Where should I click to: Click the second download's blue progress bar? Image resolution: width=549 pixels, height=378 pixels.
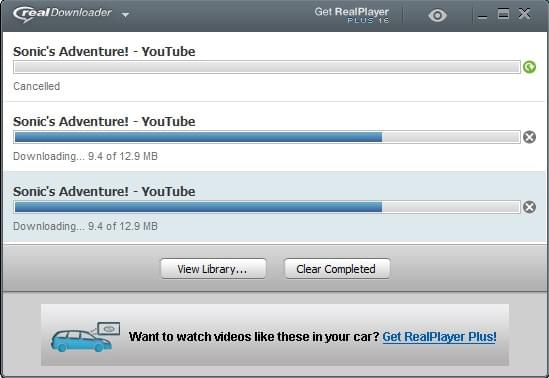(x=267, y=137)
